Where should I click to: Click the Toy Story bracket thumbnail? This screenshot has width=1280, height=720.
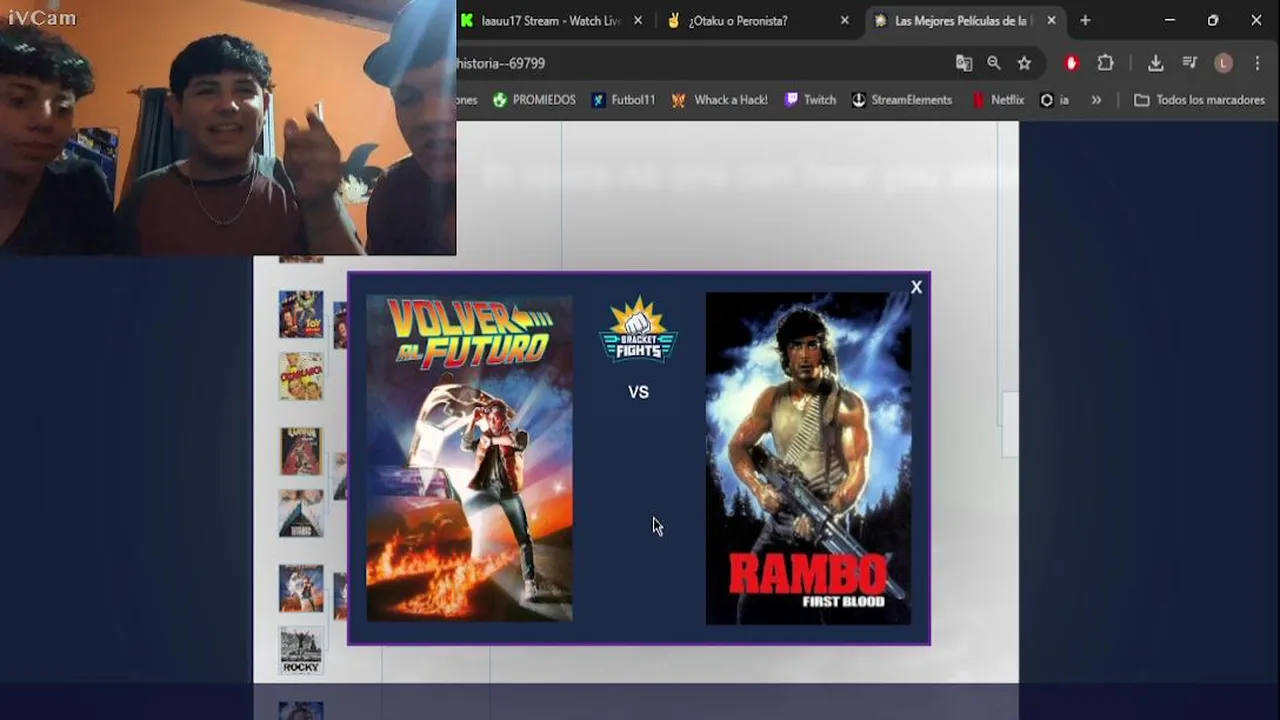point(301,314)
